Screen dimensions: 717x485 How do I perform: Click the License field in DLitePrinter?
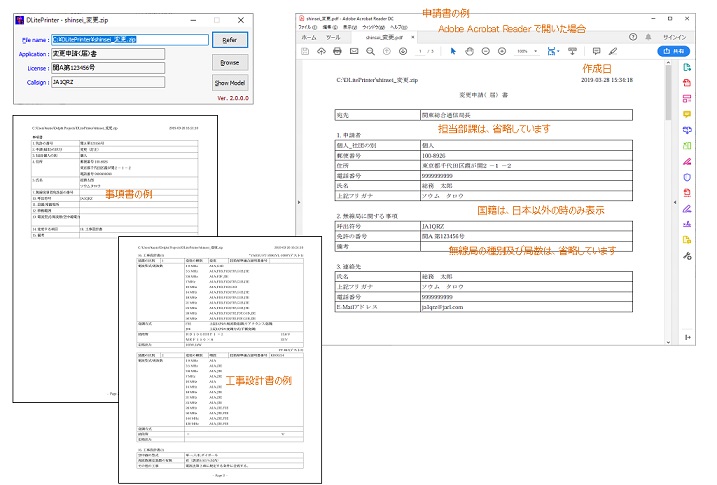point(108,68)
